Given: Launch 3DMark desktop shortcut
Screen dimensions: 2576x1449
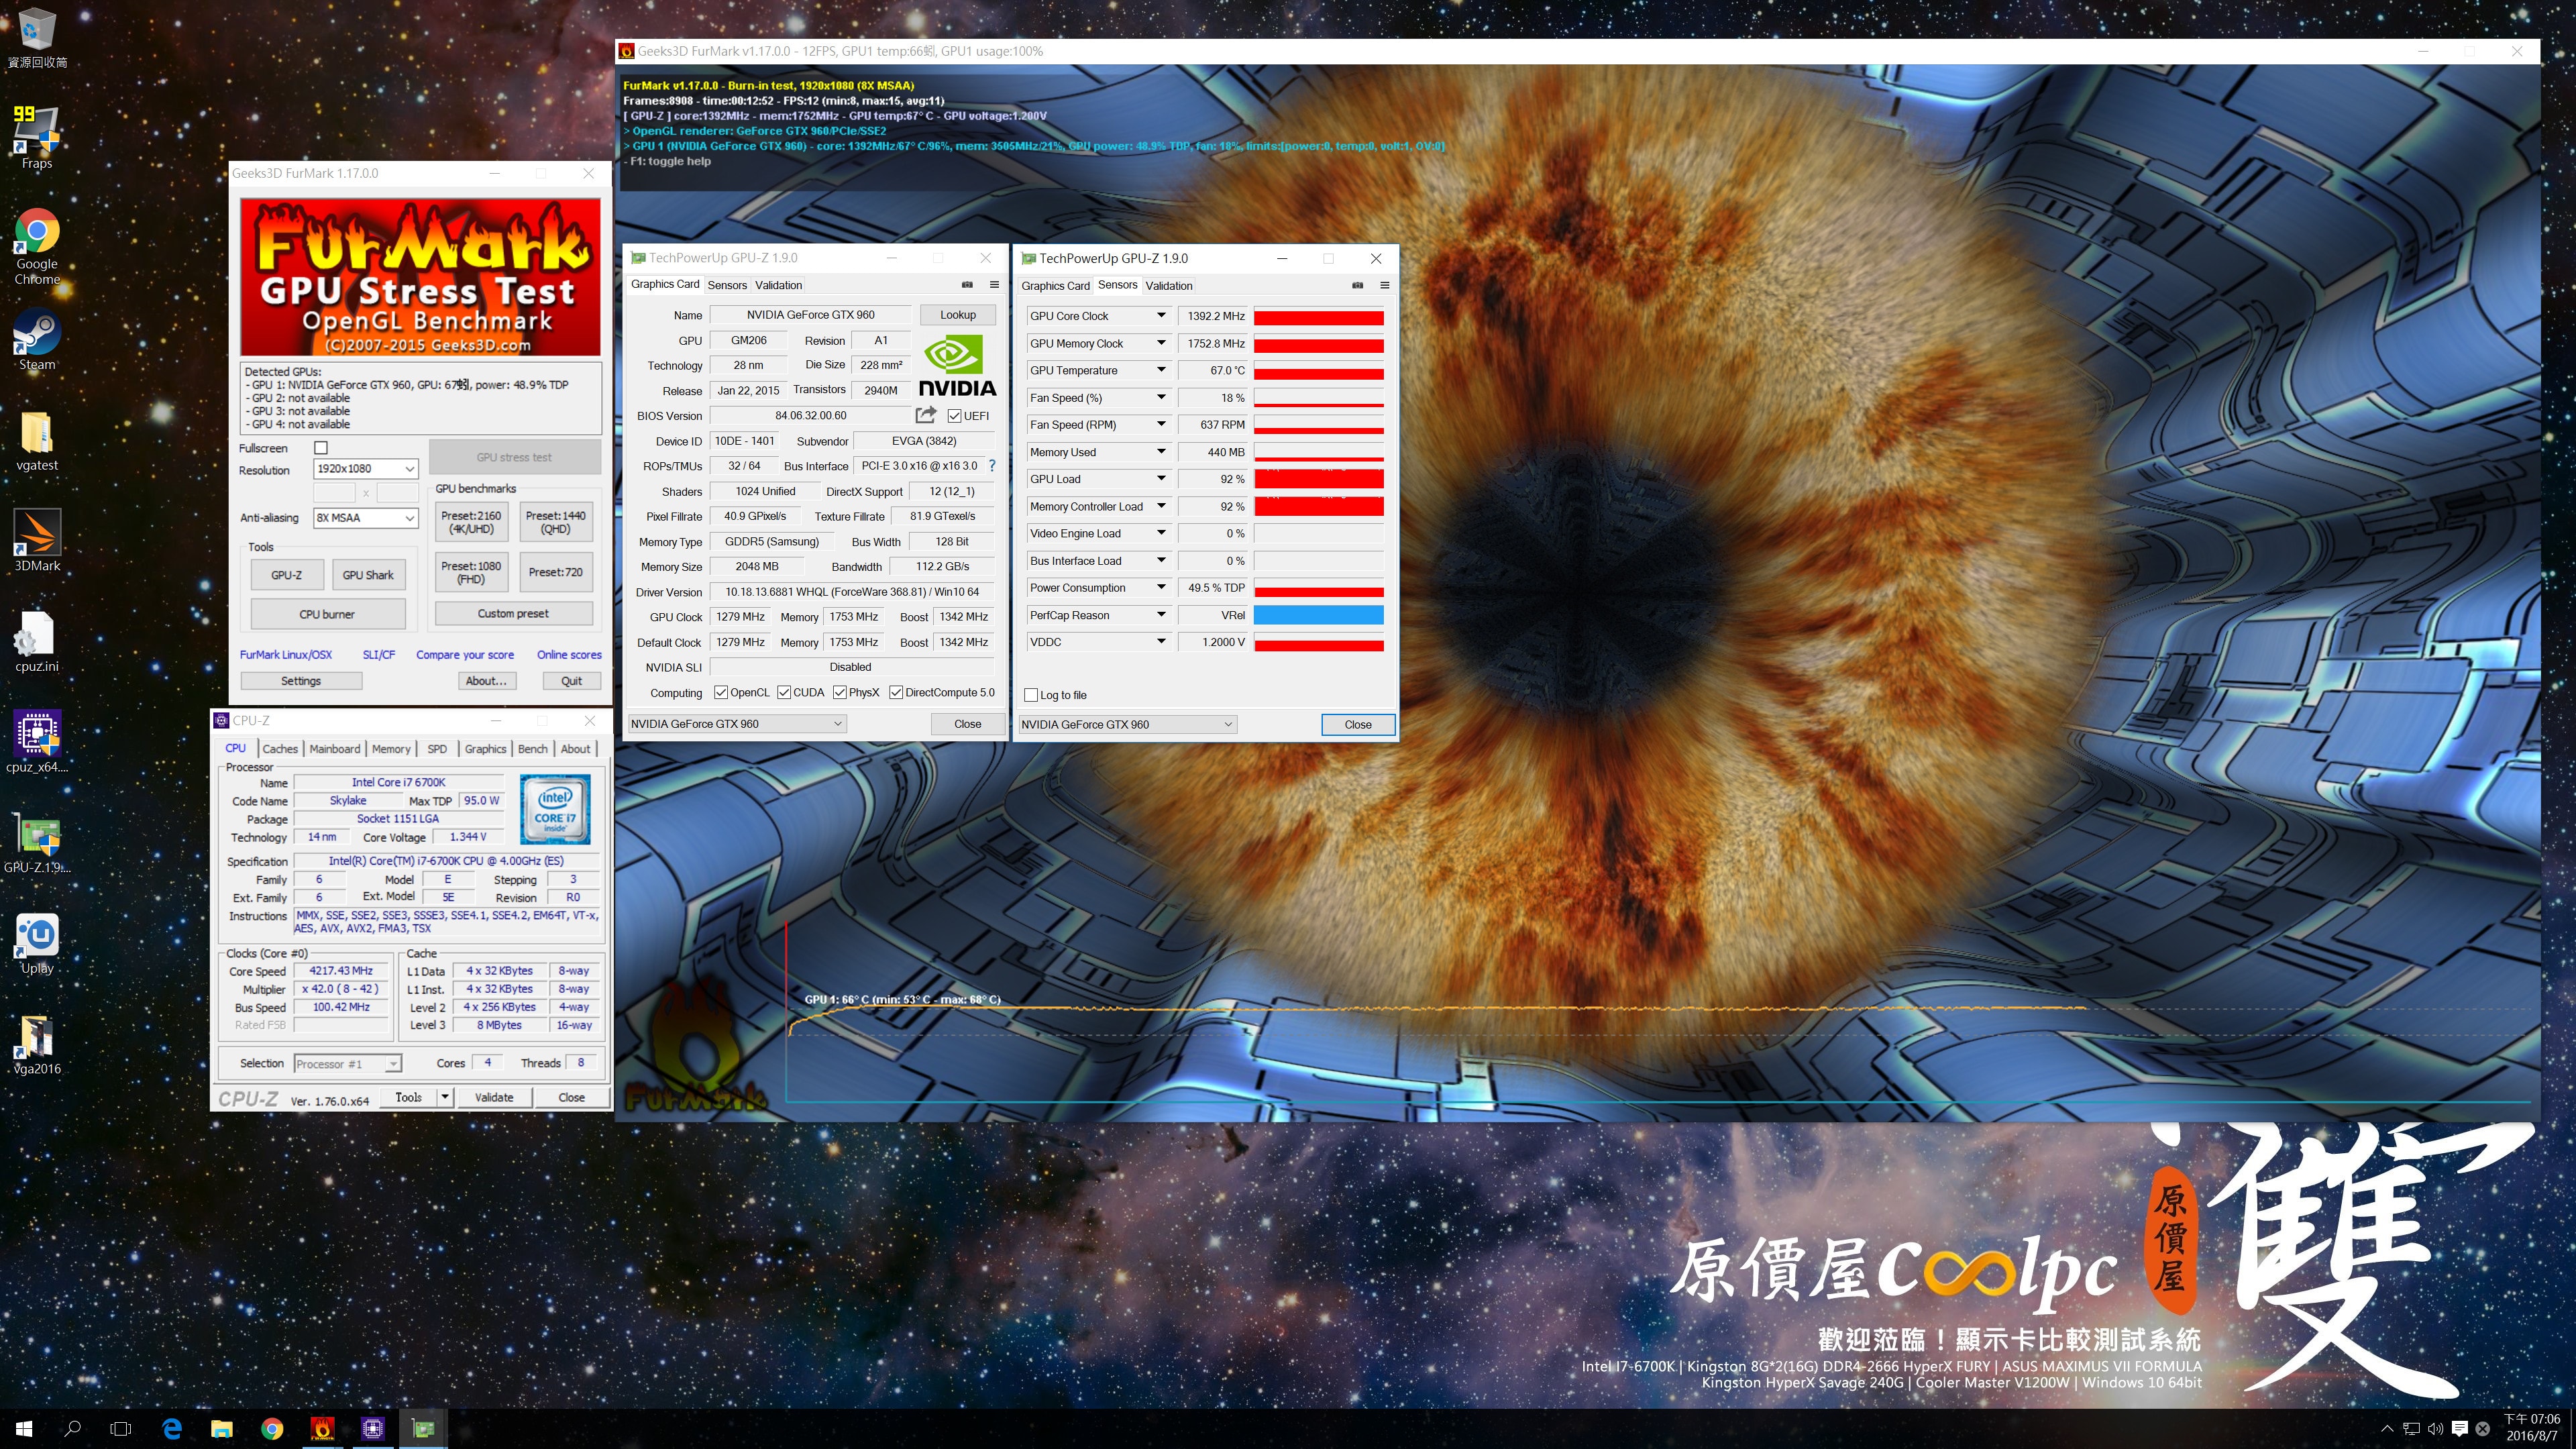Looking at the screenshot, I should (x=37, y=541).
